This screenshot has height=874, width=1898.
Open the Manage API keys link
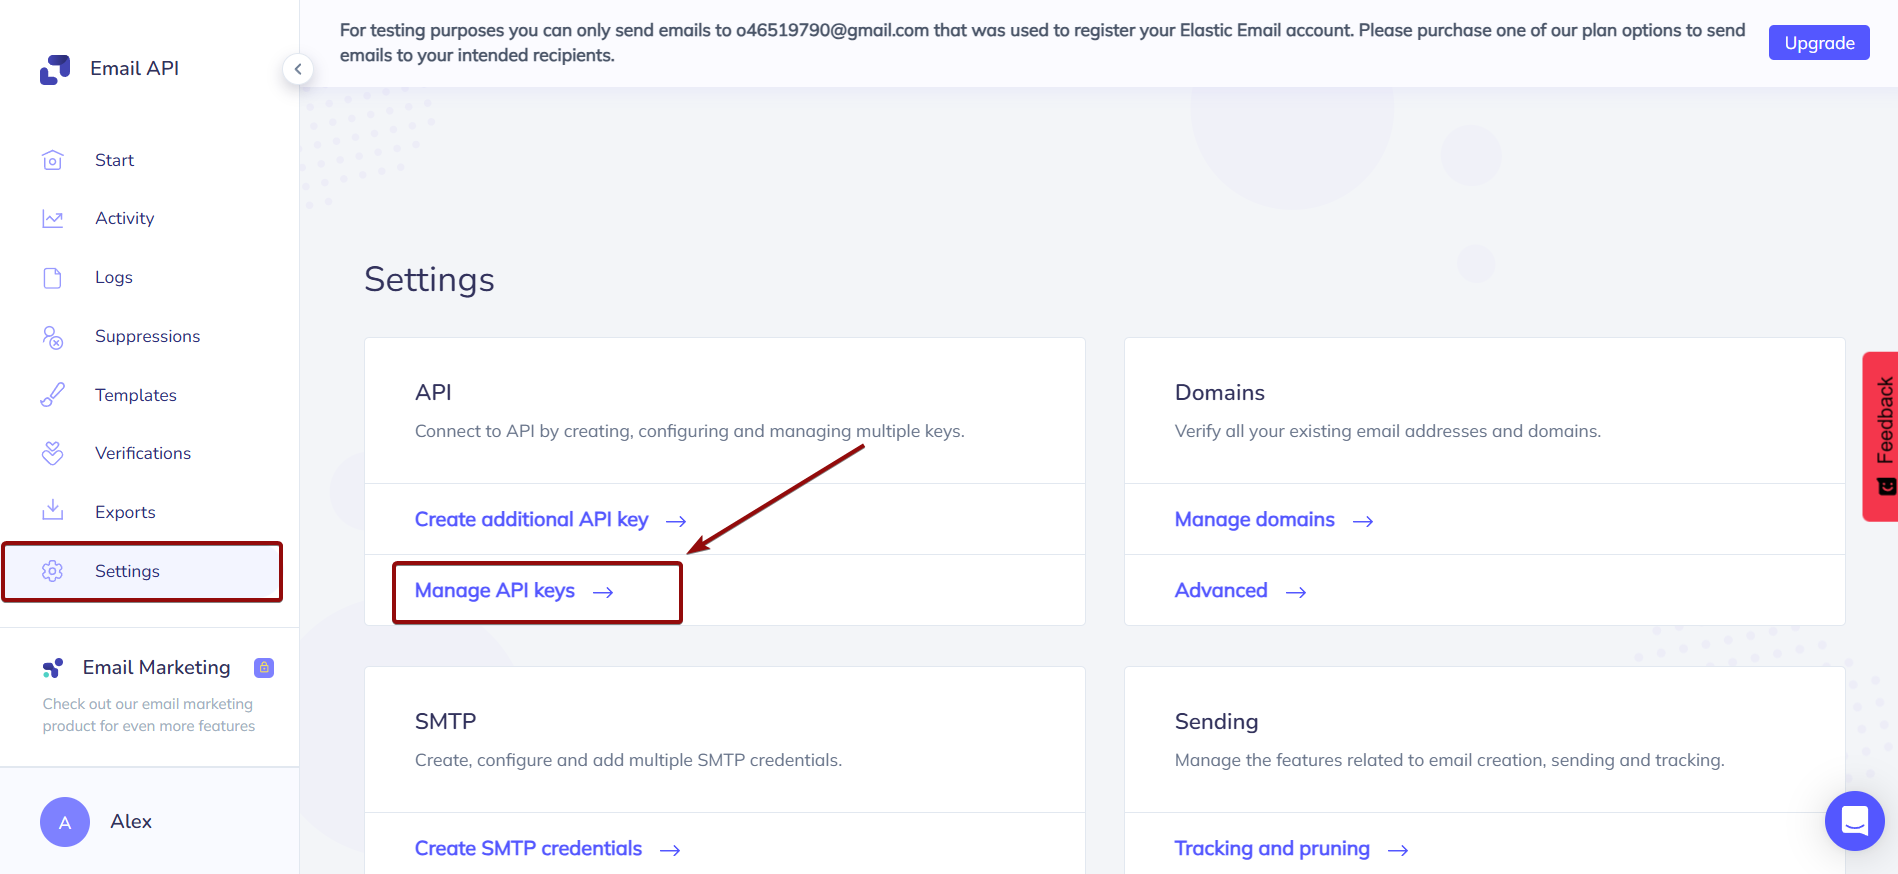(x=495, y=591)
